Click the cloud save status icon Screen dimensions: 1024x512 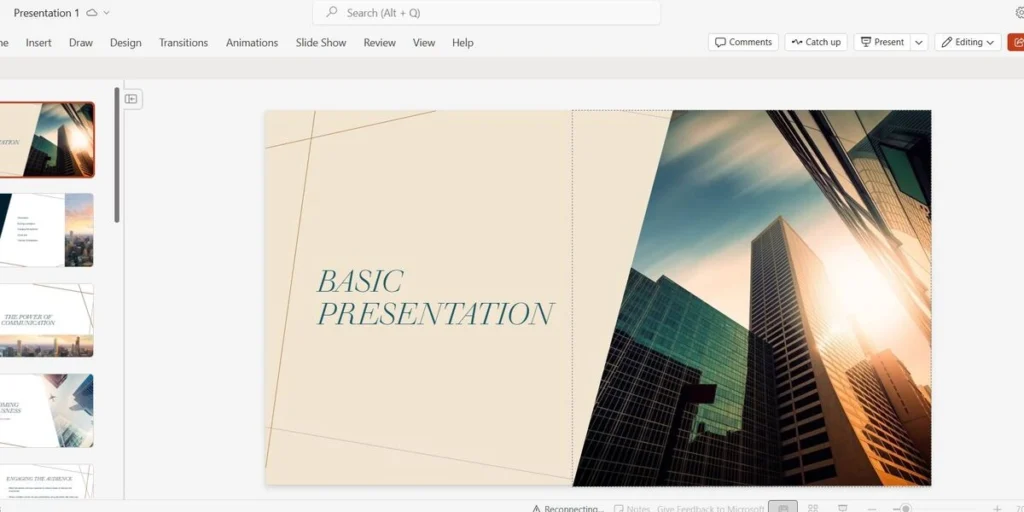92,12
